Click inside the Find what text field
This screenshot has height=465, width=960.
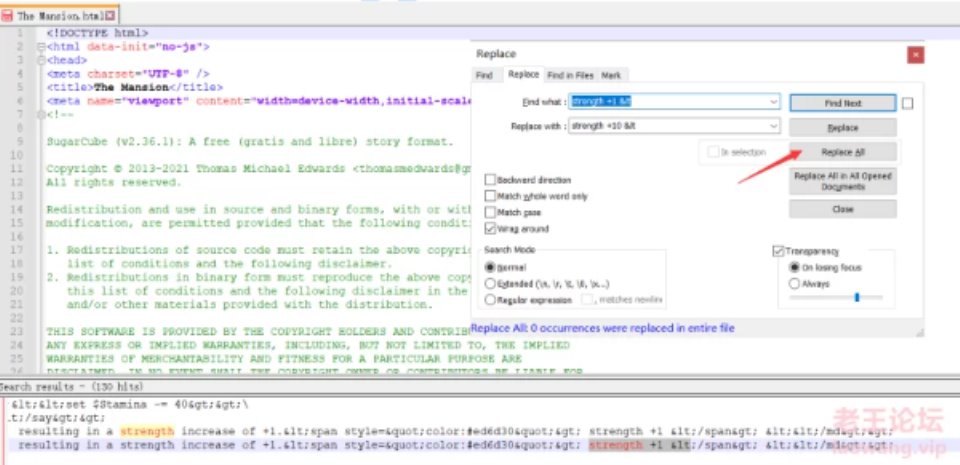pyautogui.click(x=670, y=102)
